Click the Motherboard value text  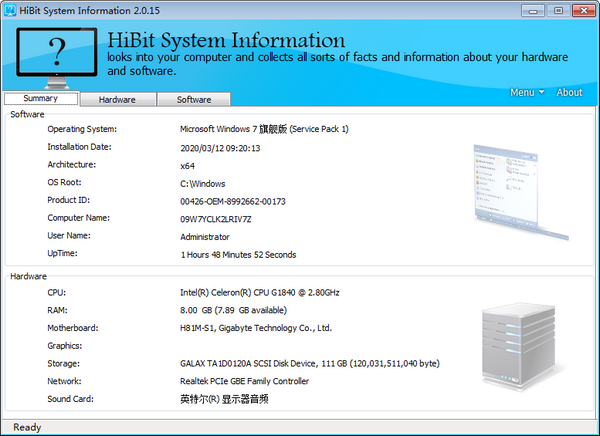tap(255, 328)
